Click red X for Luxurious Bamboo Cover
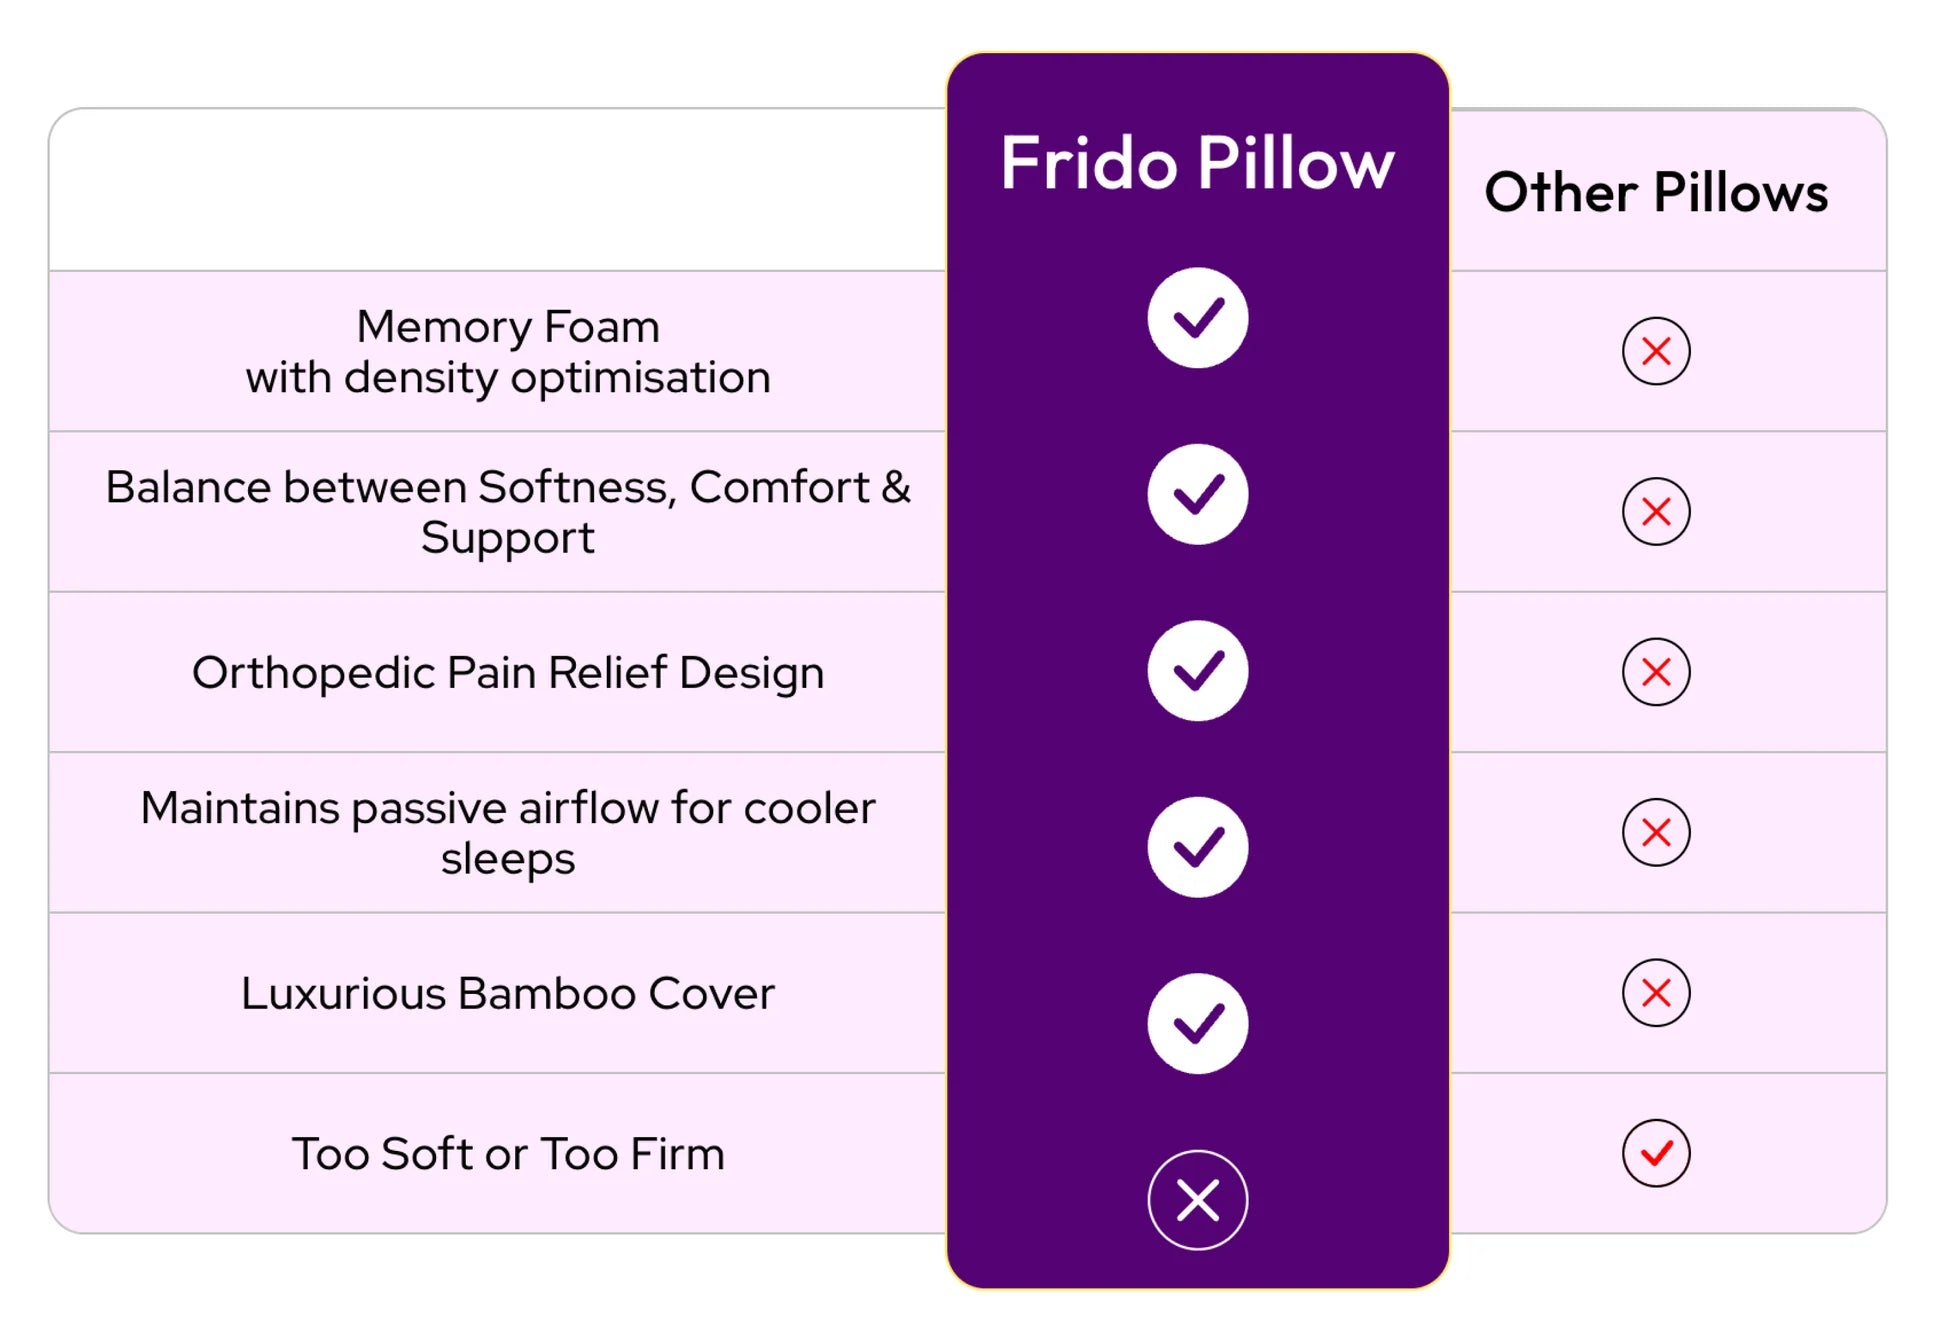 tap(1656, 993)
